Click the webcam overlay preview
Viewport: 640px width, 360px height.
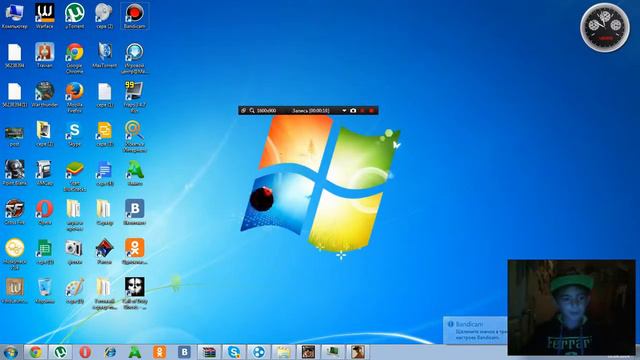click(x=571, y=307)
